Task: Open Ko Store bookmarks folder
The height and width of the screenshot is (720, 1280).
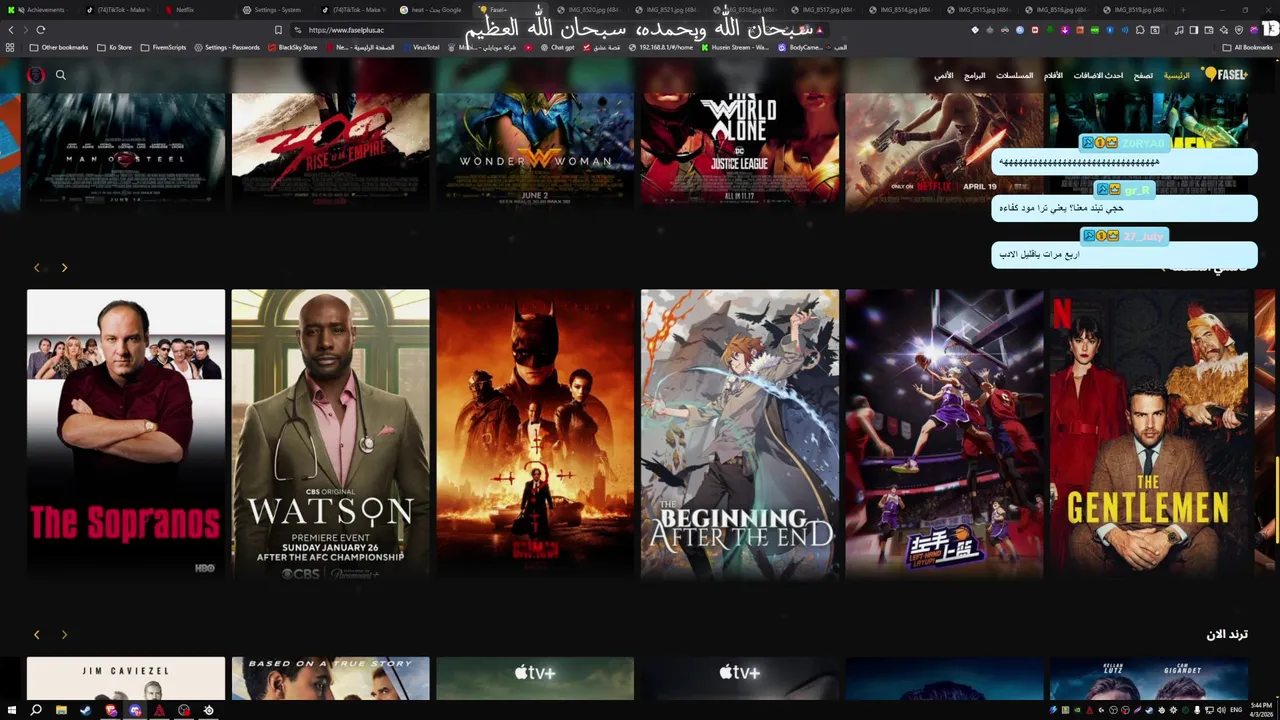Action: click(x=114, y=47)
